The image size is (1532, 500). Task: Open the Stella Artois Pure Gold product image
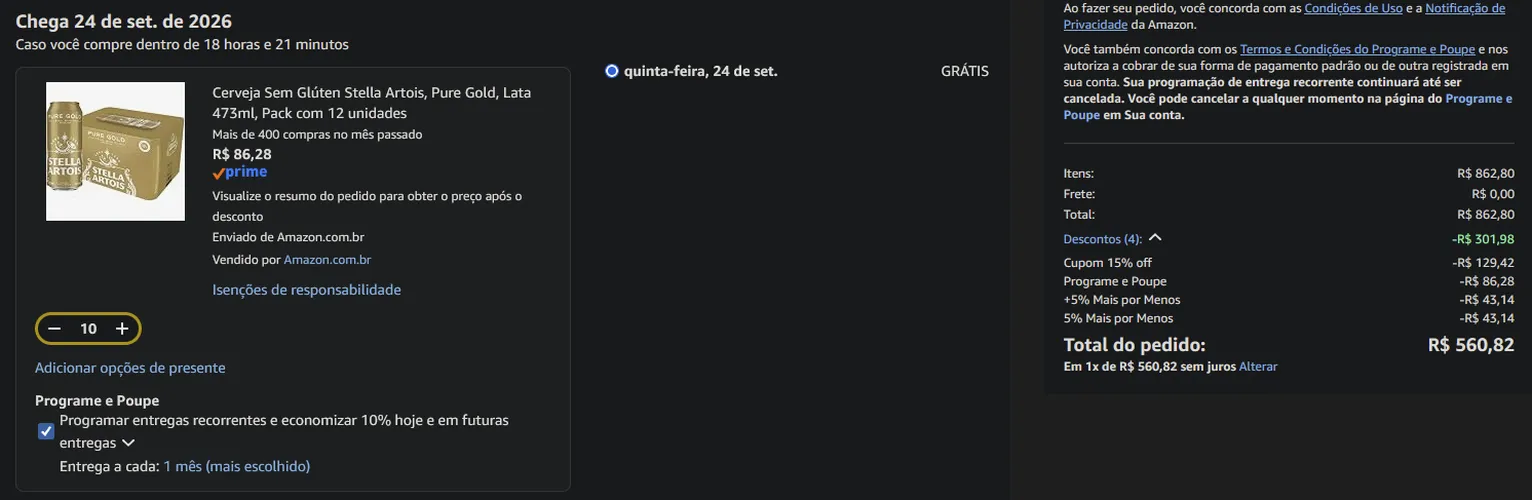116,151
